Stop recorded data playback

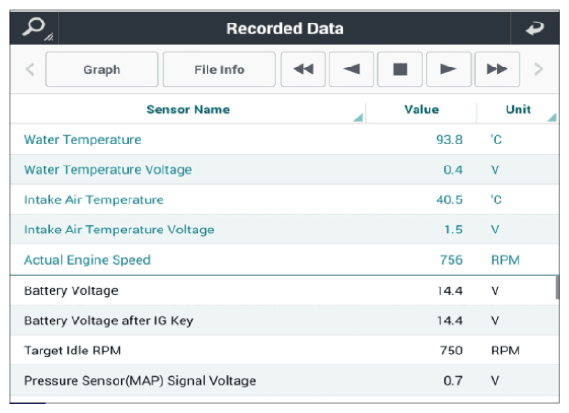(400, 69)
